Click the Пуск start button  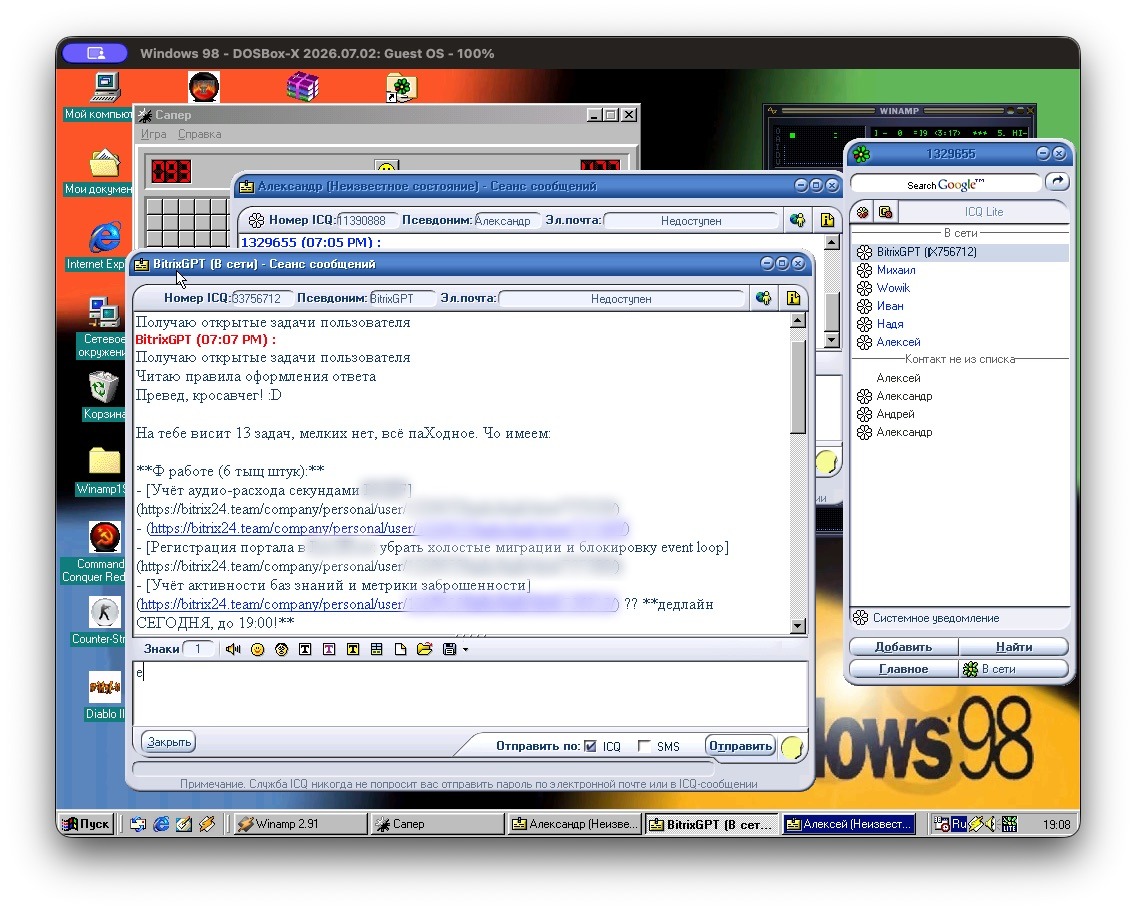(86, 824)
